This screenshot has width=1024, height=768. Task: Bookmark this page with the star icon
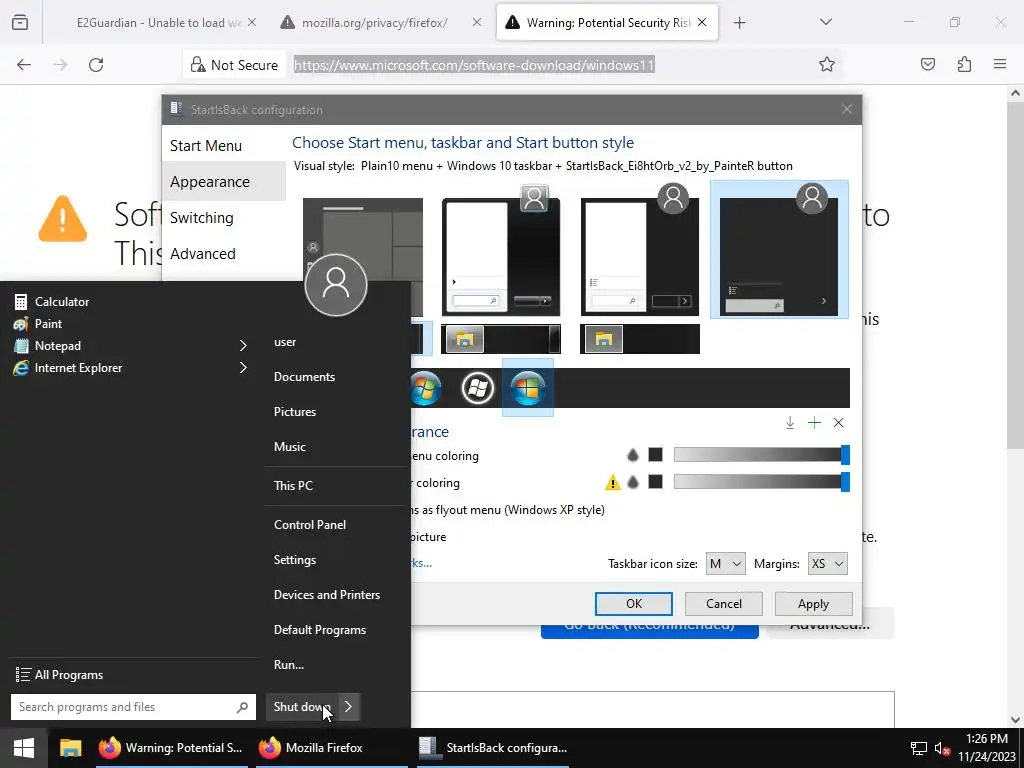pos(827,65)
